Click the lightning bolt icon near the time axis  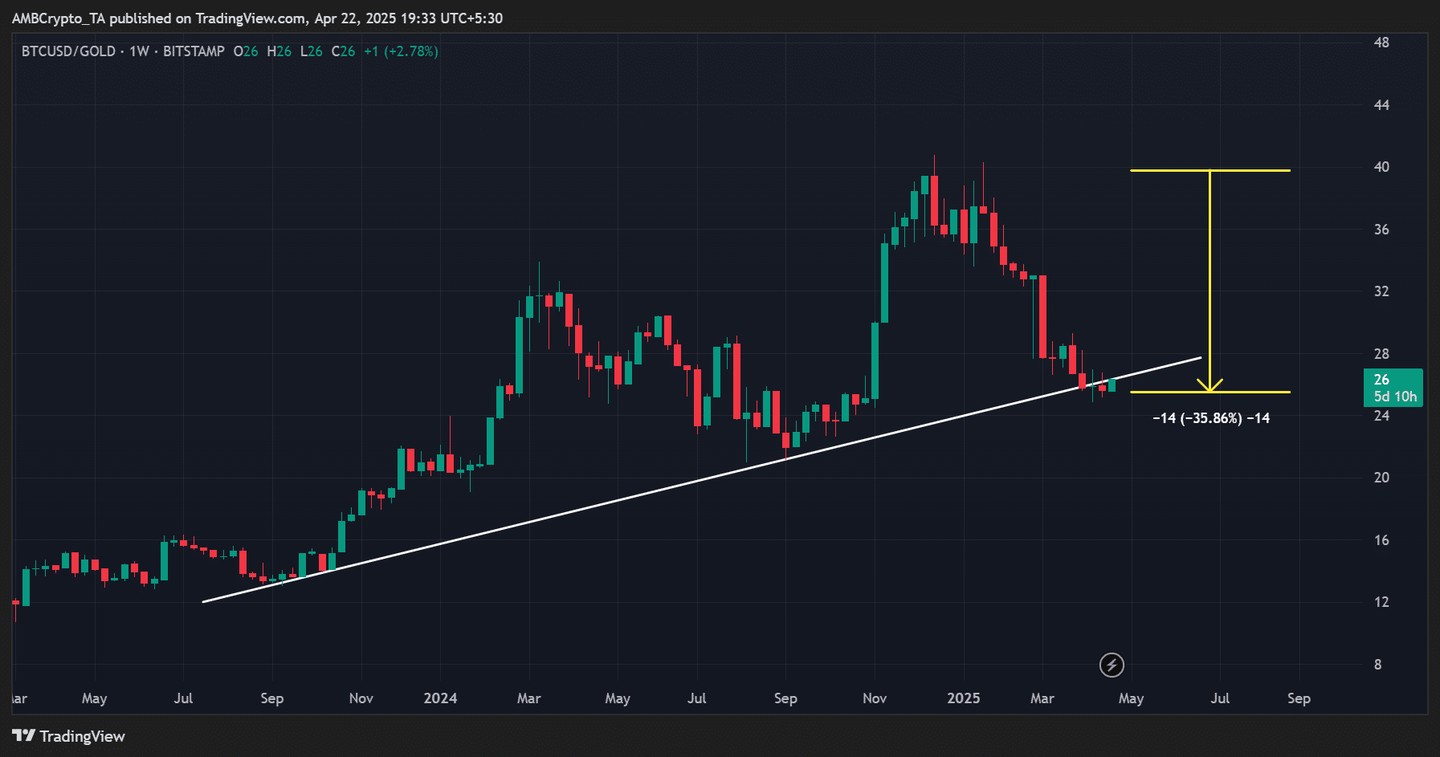(x=1111, y=664)
